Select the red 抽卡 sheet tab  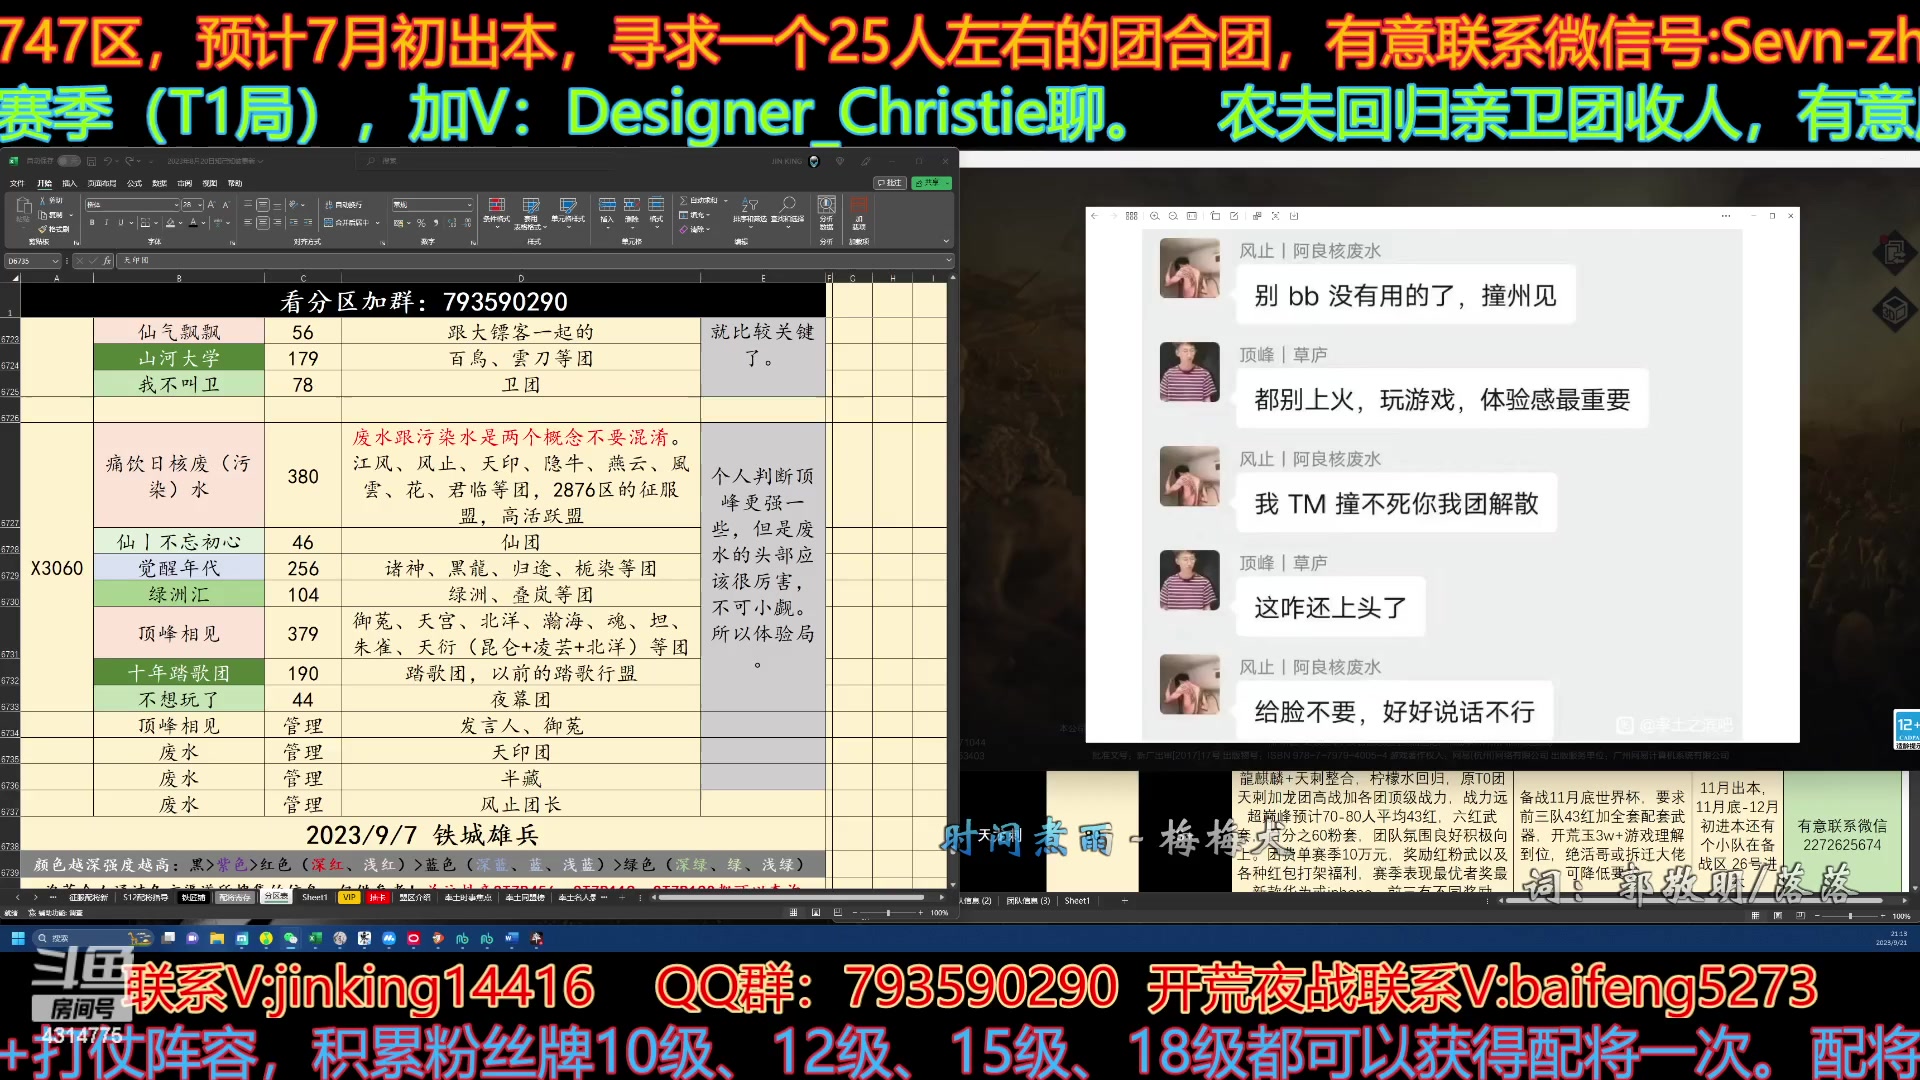(x=377, y=897)
